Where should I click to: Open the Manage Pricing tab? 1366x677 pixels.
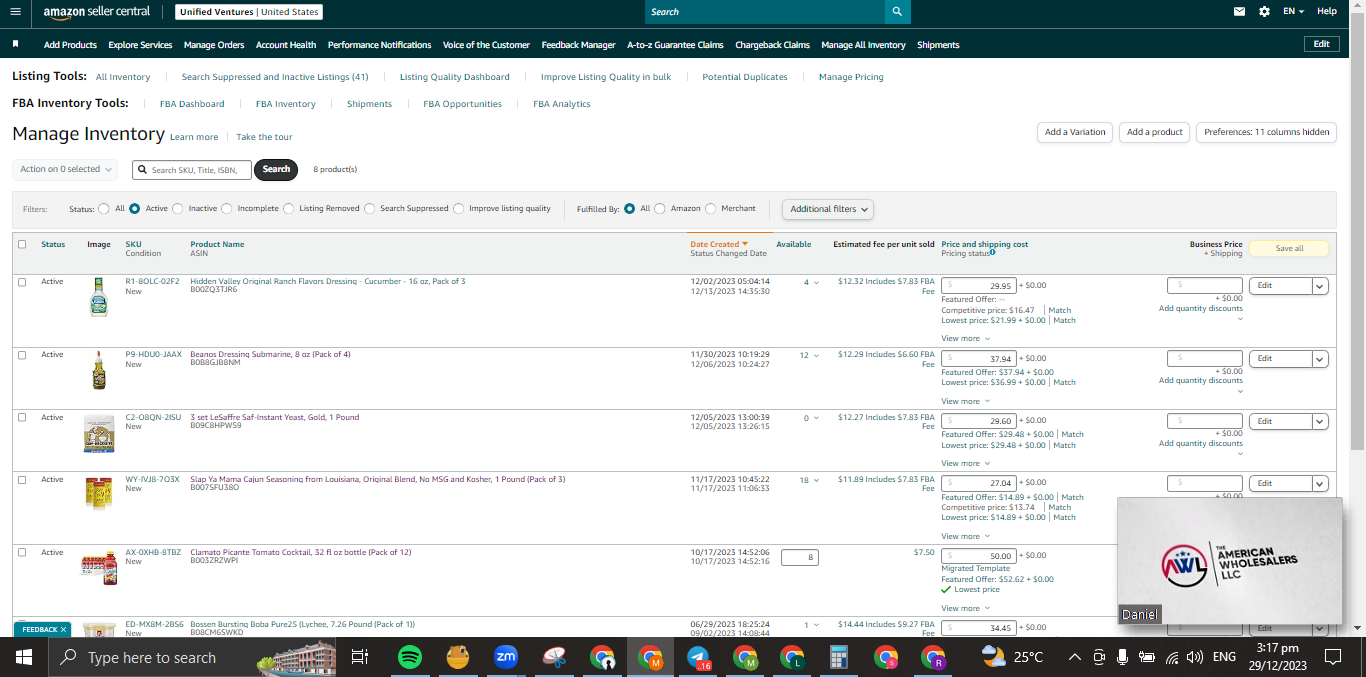(x=851, y=77)
